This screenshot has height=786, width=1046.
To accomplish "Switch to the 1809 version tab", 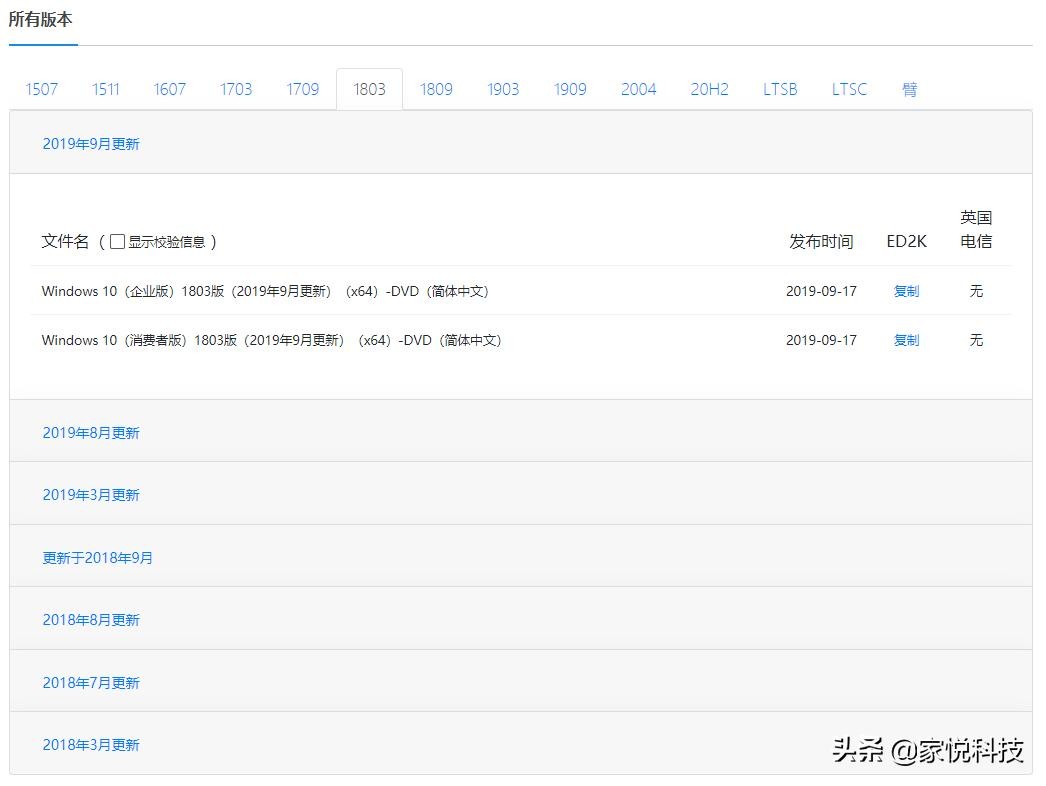I will 436,89.
